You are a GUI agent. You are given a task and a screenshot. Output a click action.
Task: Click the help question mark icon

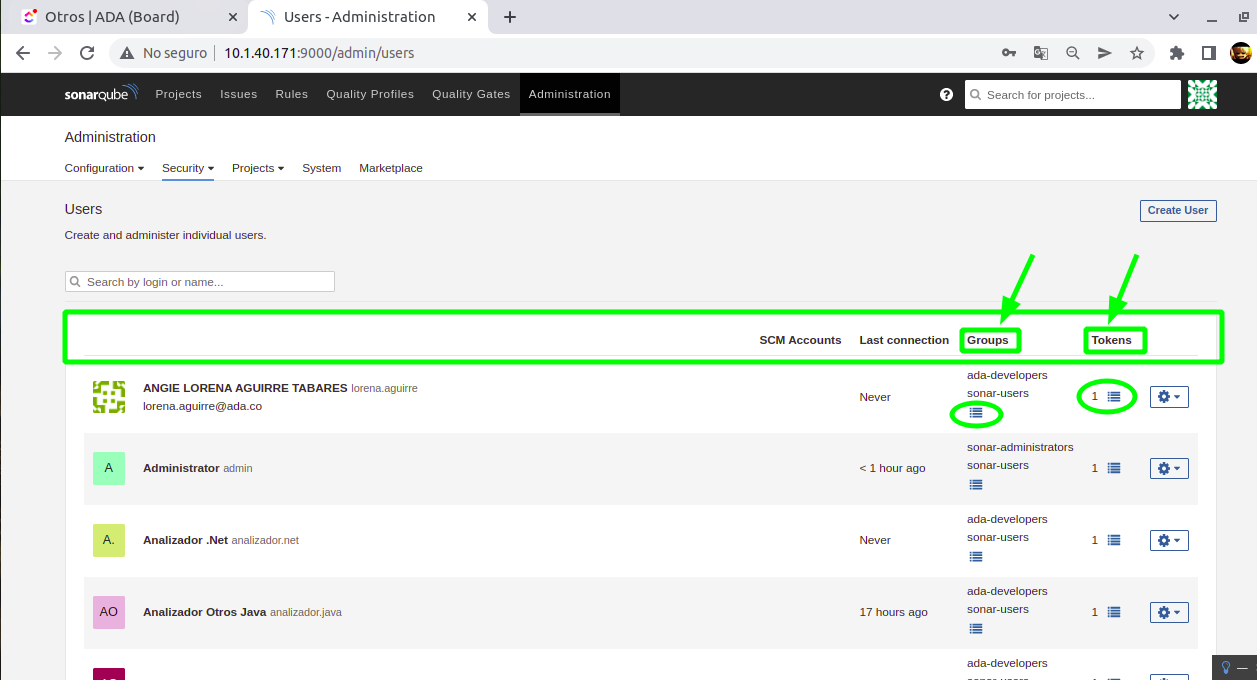click(x=946, y=95)
